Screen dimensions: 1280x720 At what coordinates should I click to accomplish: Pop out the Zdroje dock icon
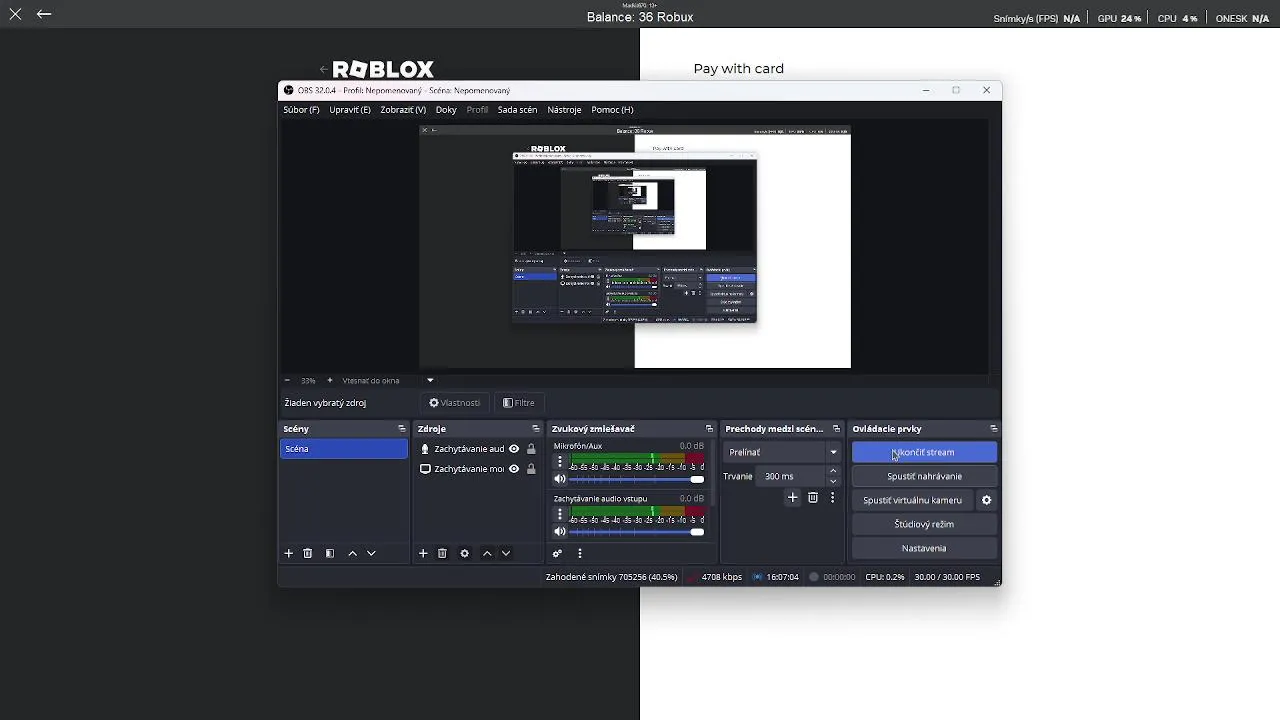pyautogui.click(x=536, y=429)
